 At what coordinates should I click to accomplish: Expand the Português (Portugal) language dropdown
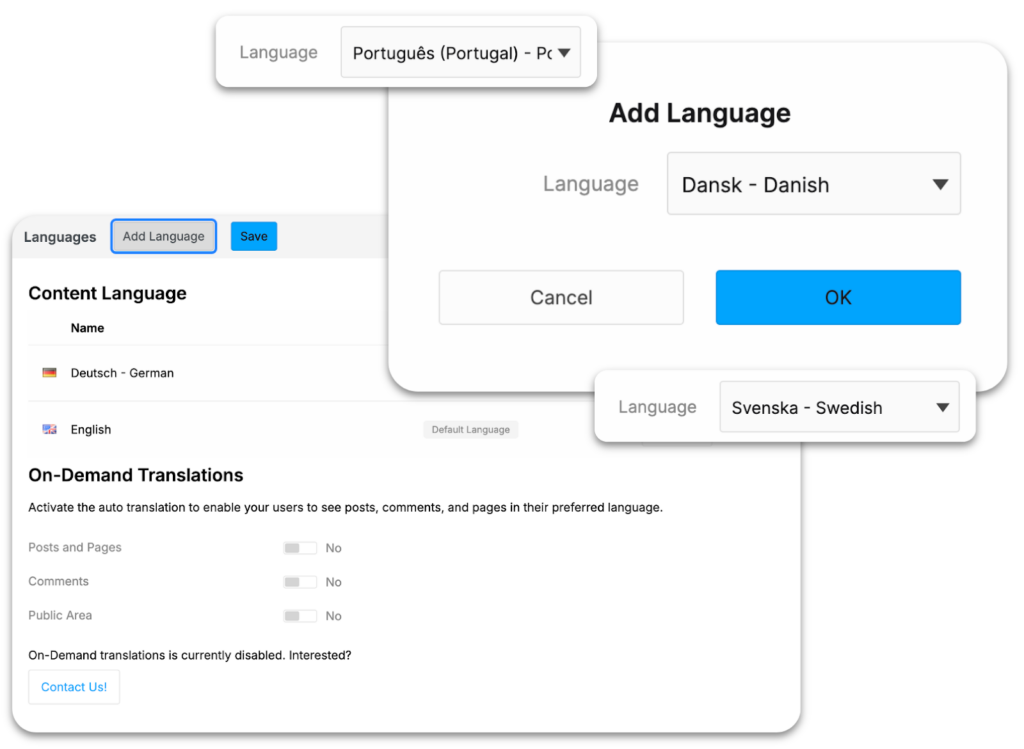click(460, 53)
